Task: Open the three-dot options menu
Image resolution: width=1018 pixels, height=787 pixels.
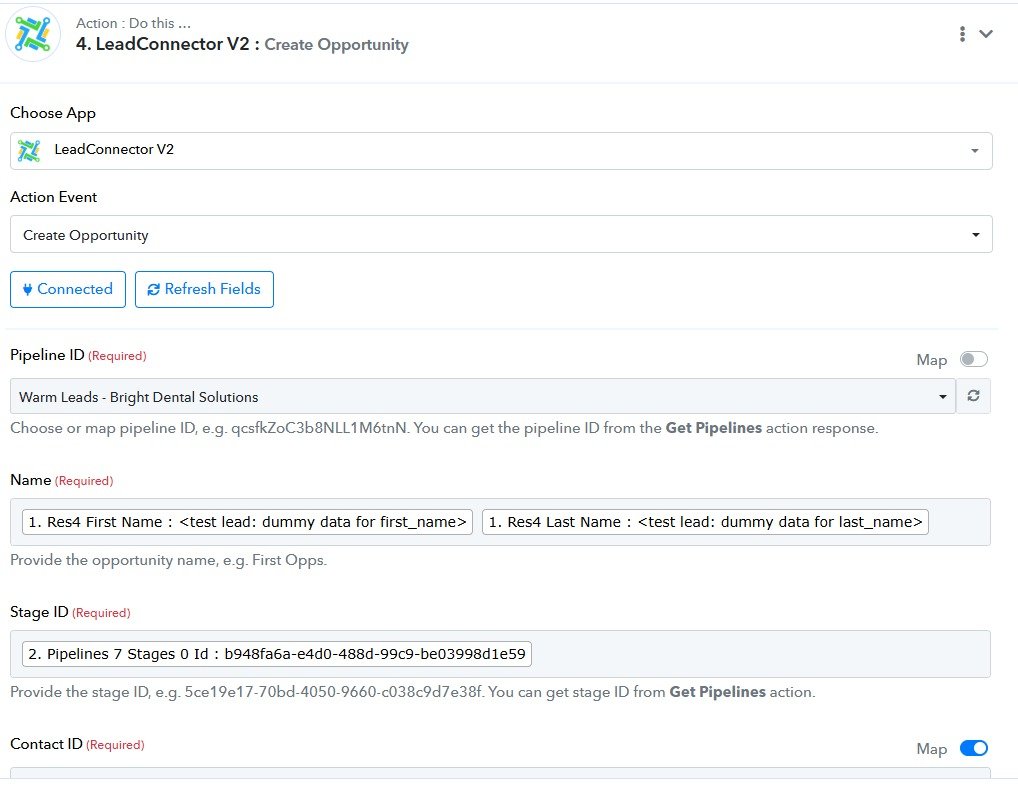Action: pyautogui.click(x=962, y=34)
